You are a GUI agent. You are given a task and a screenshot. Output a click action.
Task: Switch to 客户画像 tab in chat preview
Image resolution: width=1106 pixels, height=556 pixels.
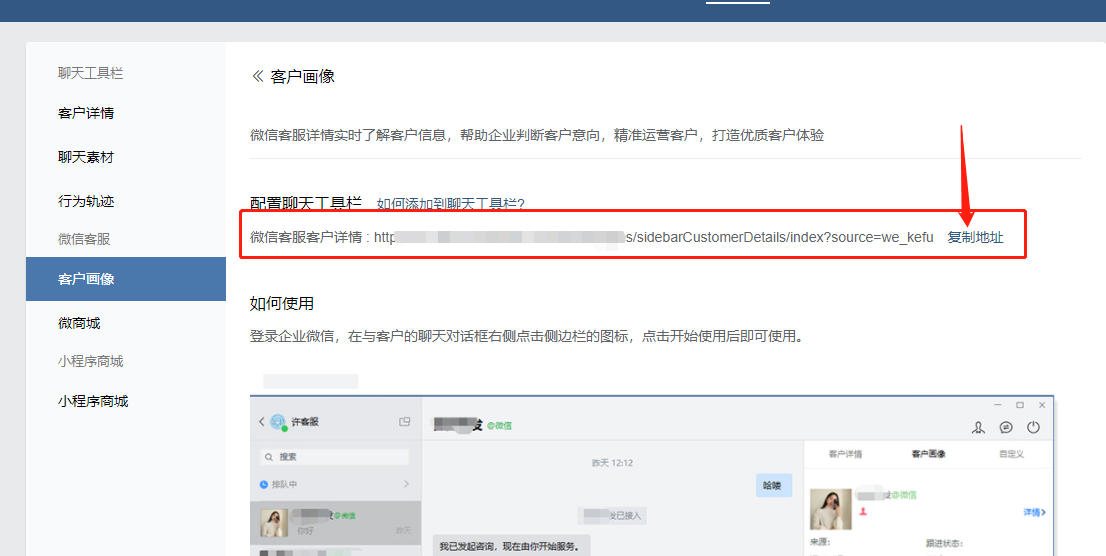928,454
